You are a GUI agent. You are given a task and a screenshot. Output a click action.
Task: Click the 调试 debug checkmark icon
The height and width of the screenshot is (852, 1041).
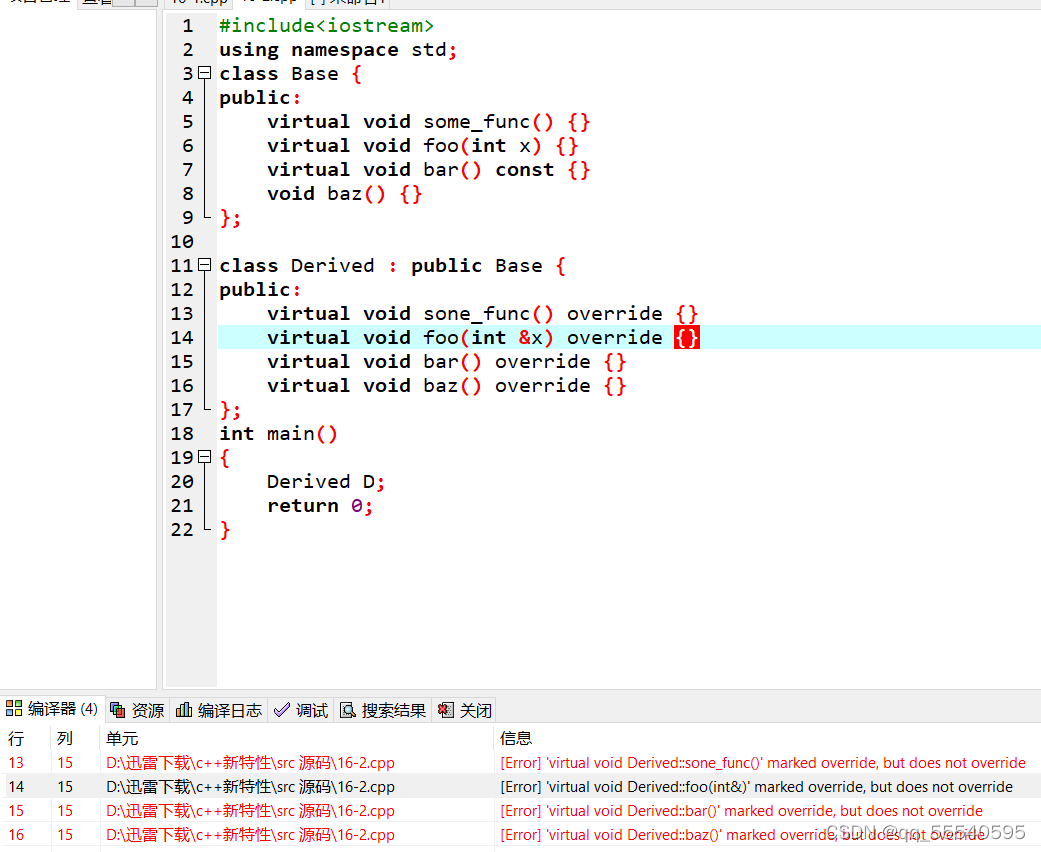click(x=283, y=710)
